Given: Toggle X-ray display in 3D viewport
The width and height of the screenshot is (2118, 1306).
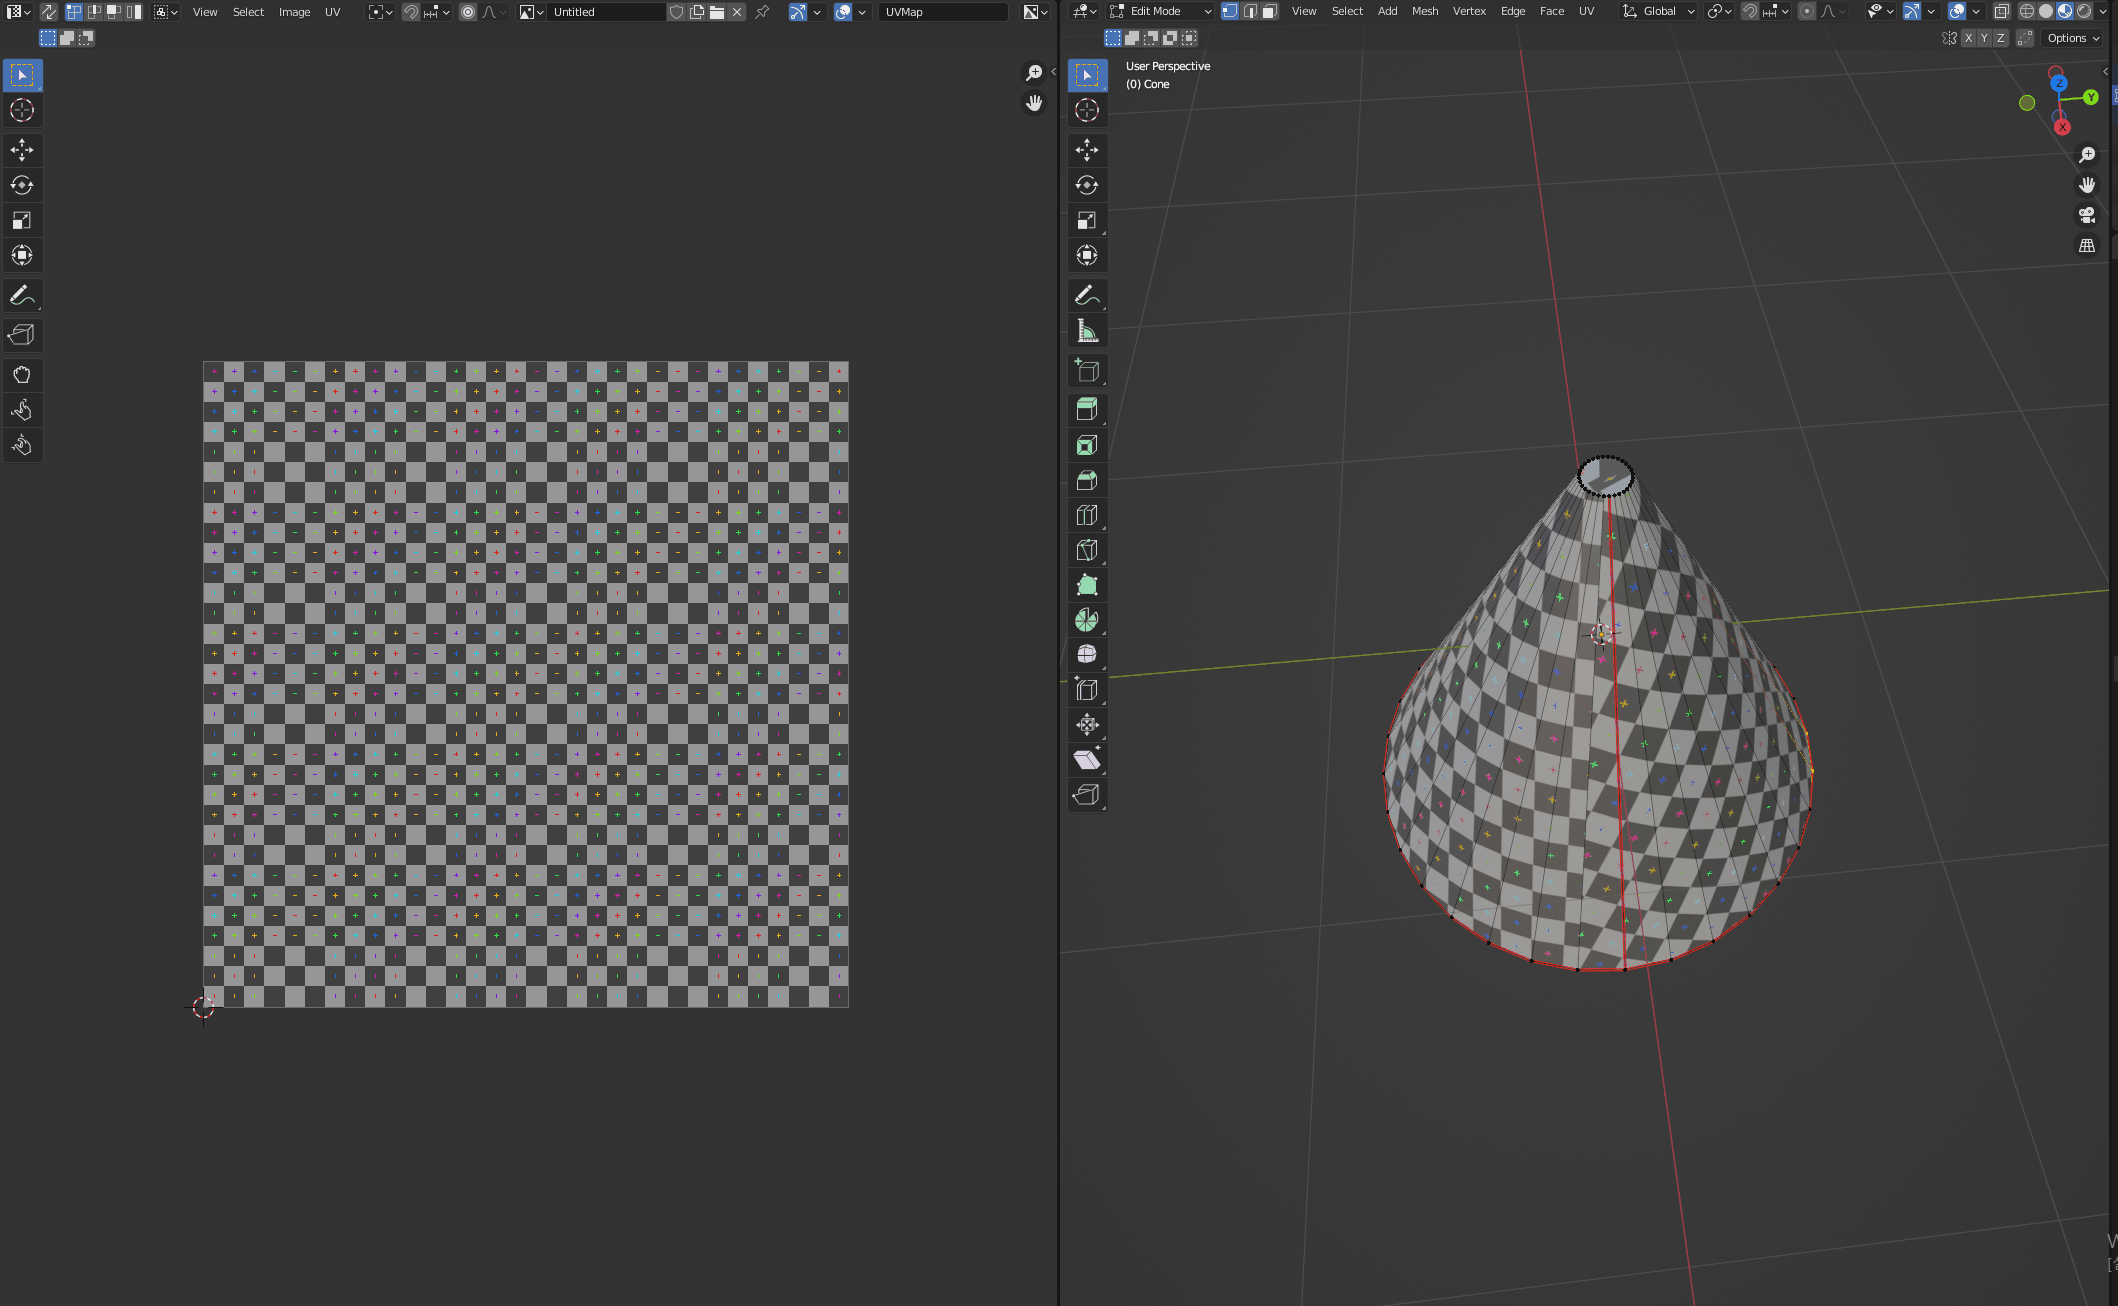Looking at the screenshot, I should pos(2001,11).
